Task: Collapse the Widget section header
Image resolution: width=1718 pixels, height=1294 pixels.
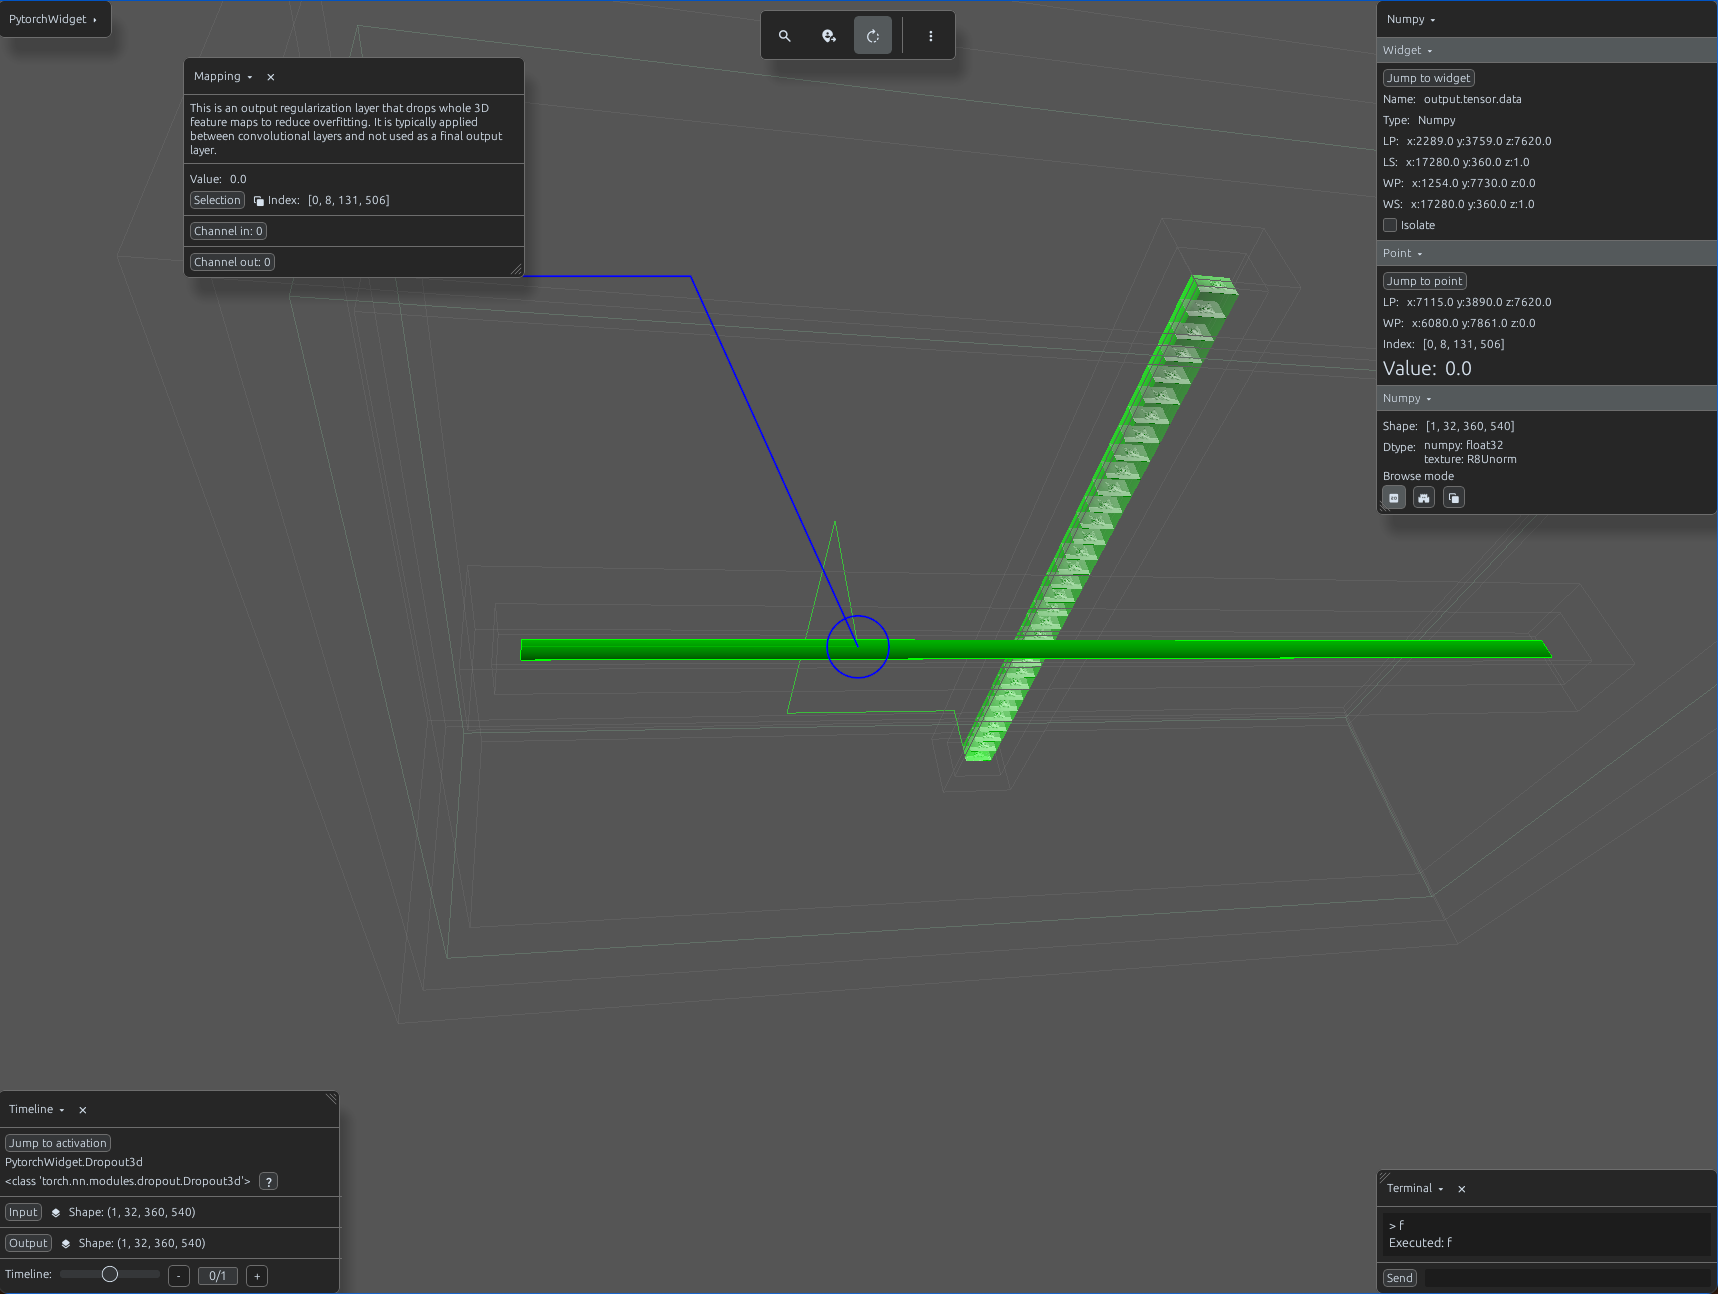Action: point(1547,50)
